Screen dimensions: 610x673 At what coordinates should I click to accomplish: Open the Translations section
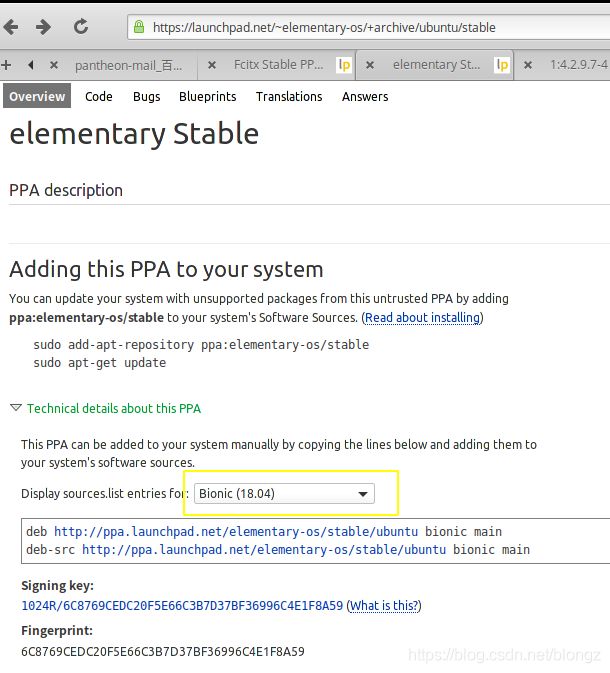click(289, 97)
